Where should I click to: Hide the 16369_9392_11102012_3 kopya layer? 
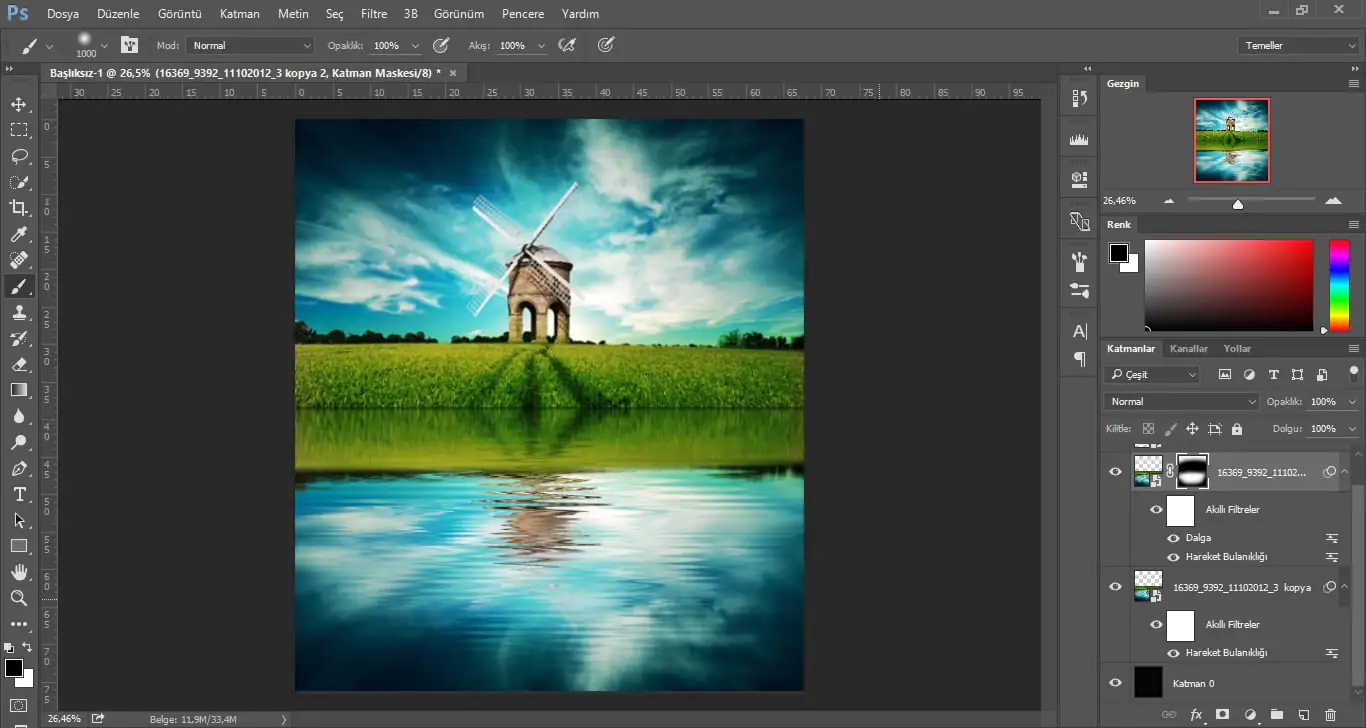(1116, 587)
